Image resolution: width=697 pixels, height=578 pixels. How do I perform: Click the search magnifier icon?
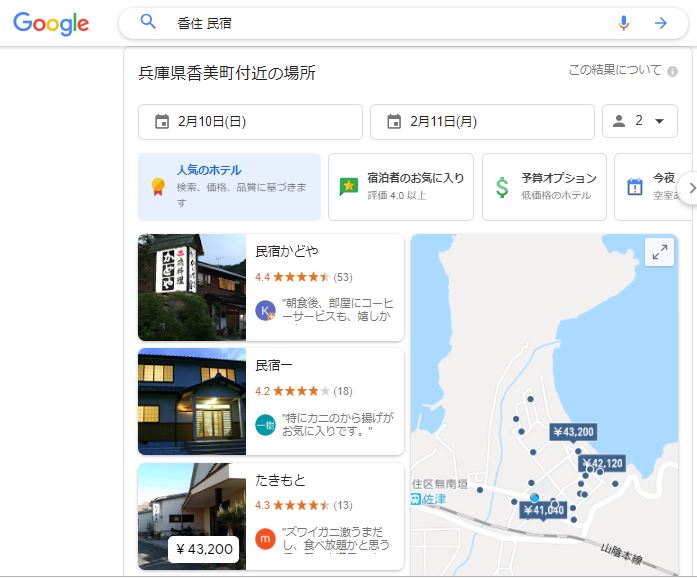tap(148, 21)
